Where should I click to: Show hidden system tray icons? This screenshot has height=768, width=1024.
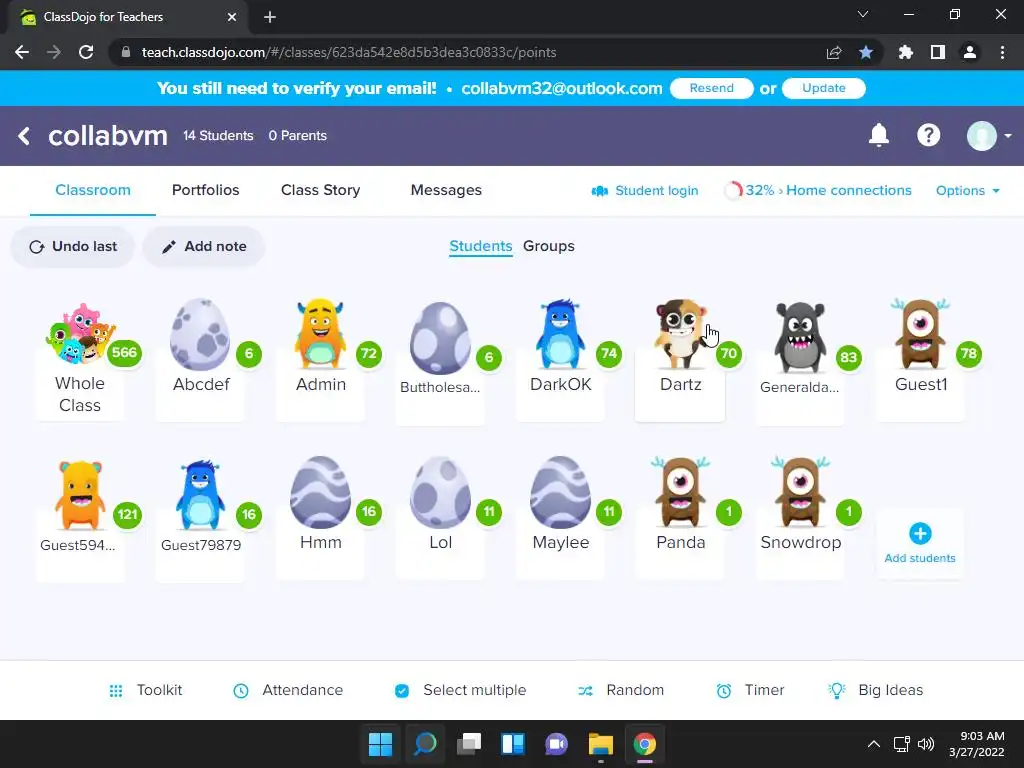click(874, 744)
